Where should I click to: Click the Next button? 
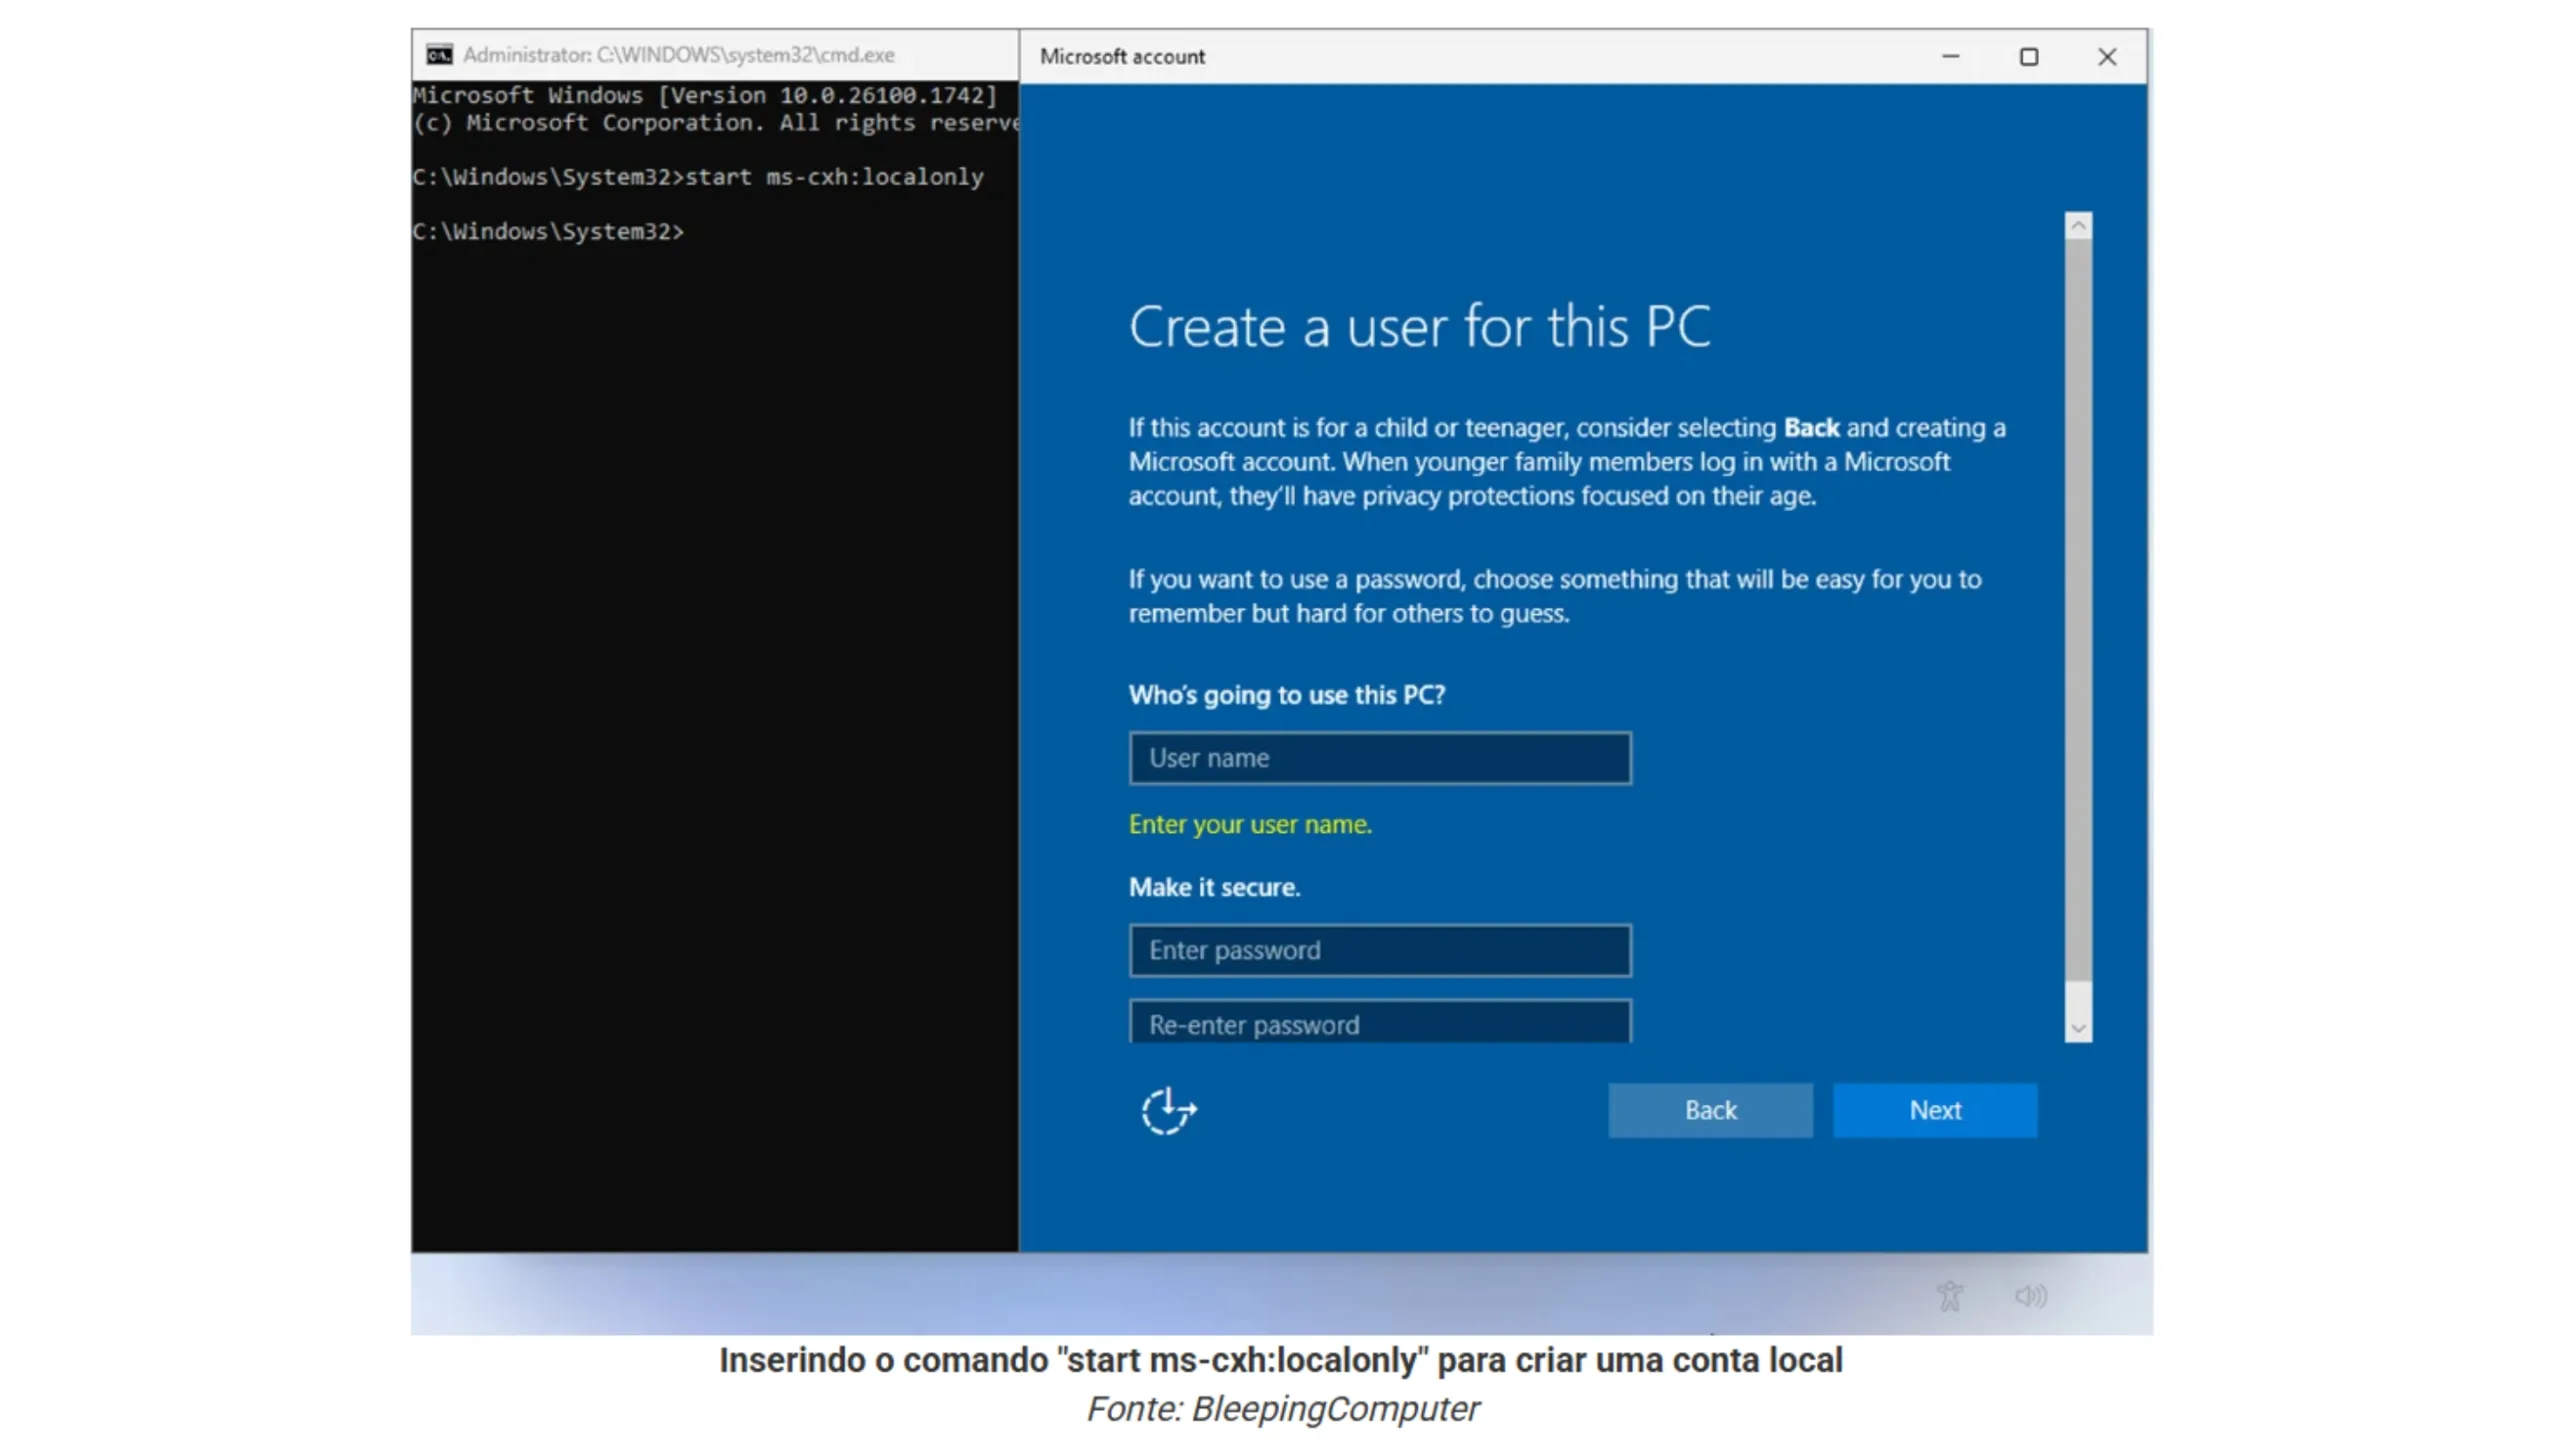click(x=1935, y=1110)
